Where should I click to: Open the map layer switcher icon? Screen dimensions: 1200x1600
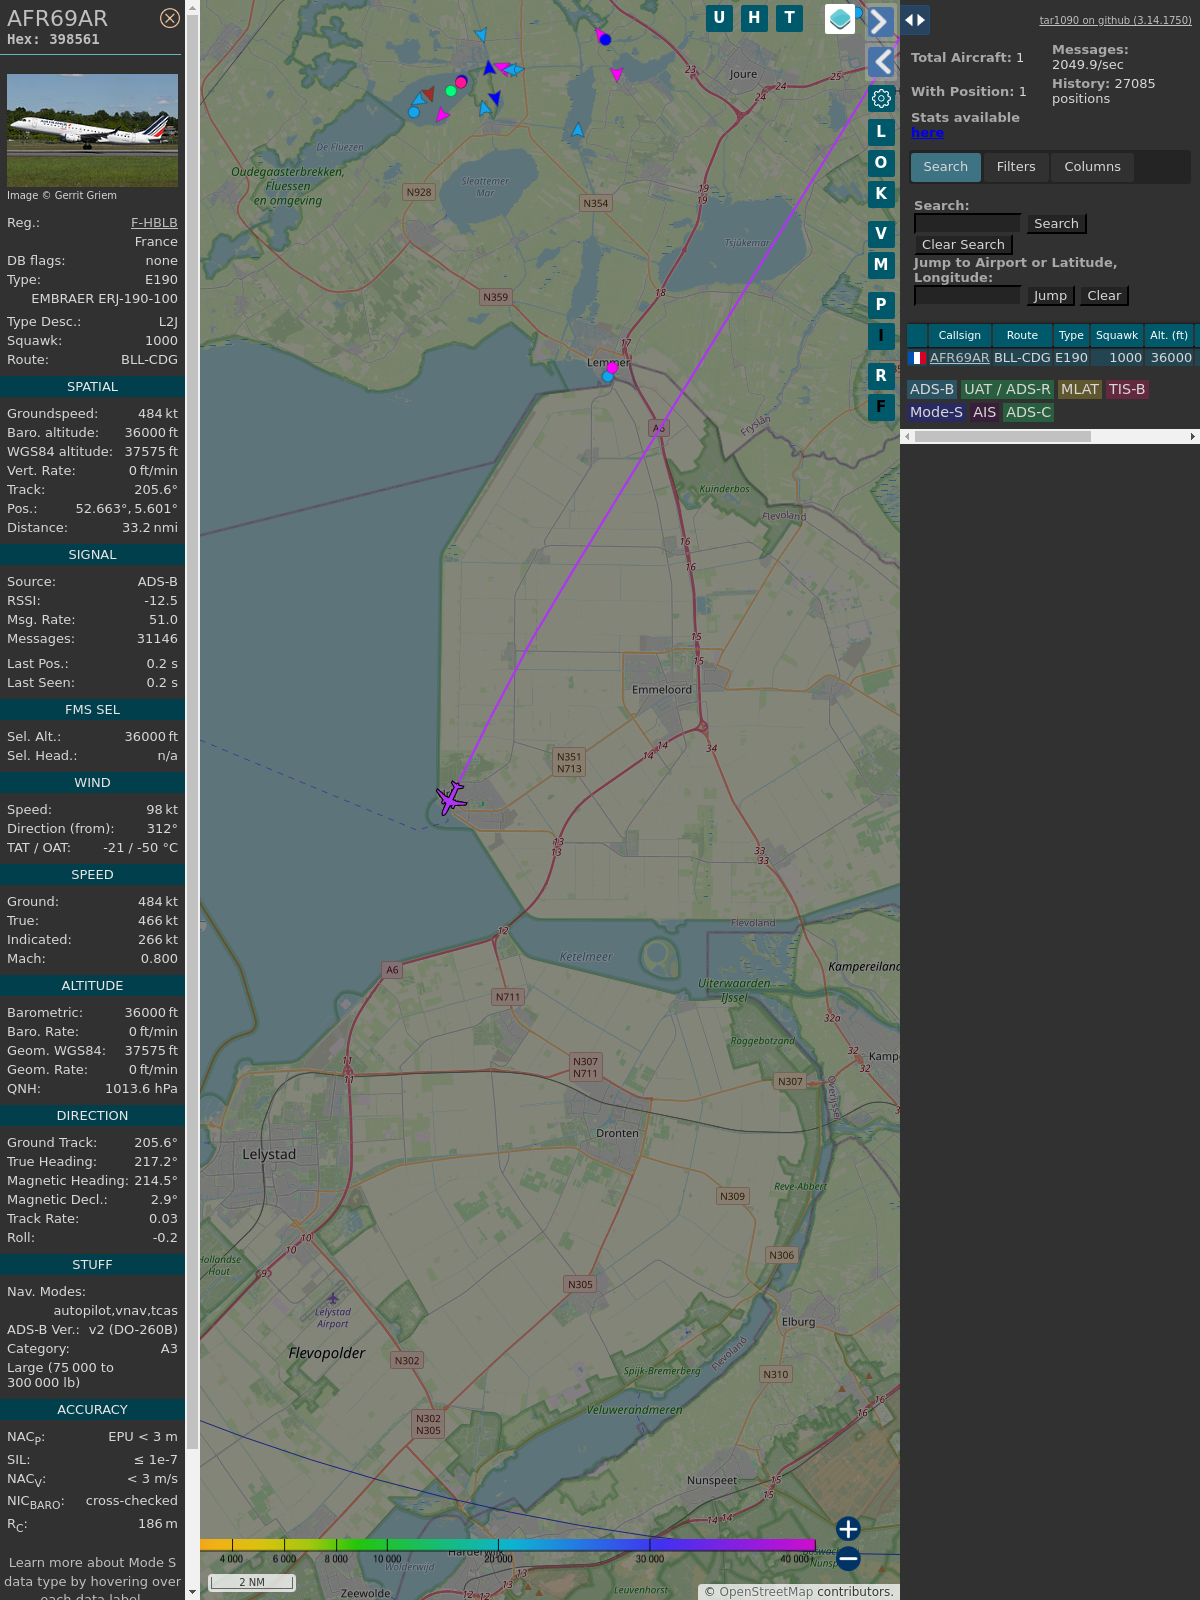(840, 19)
